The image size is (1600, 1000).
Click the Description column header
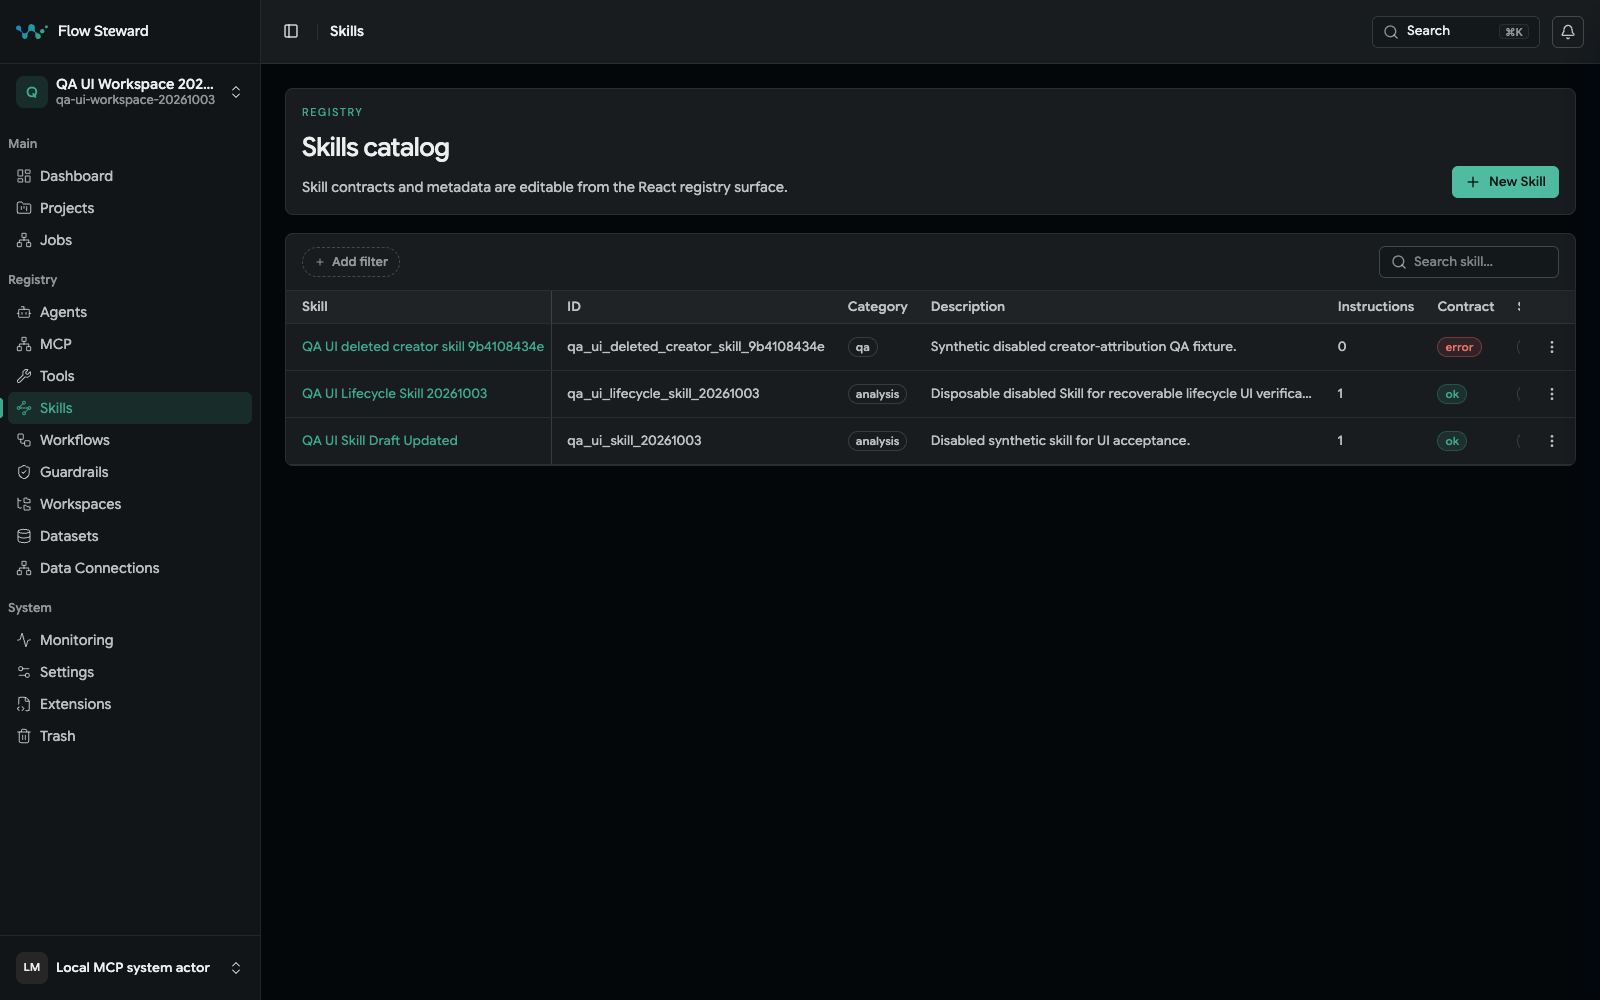coord(968,307)
